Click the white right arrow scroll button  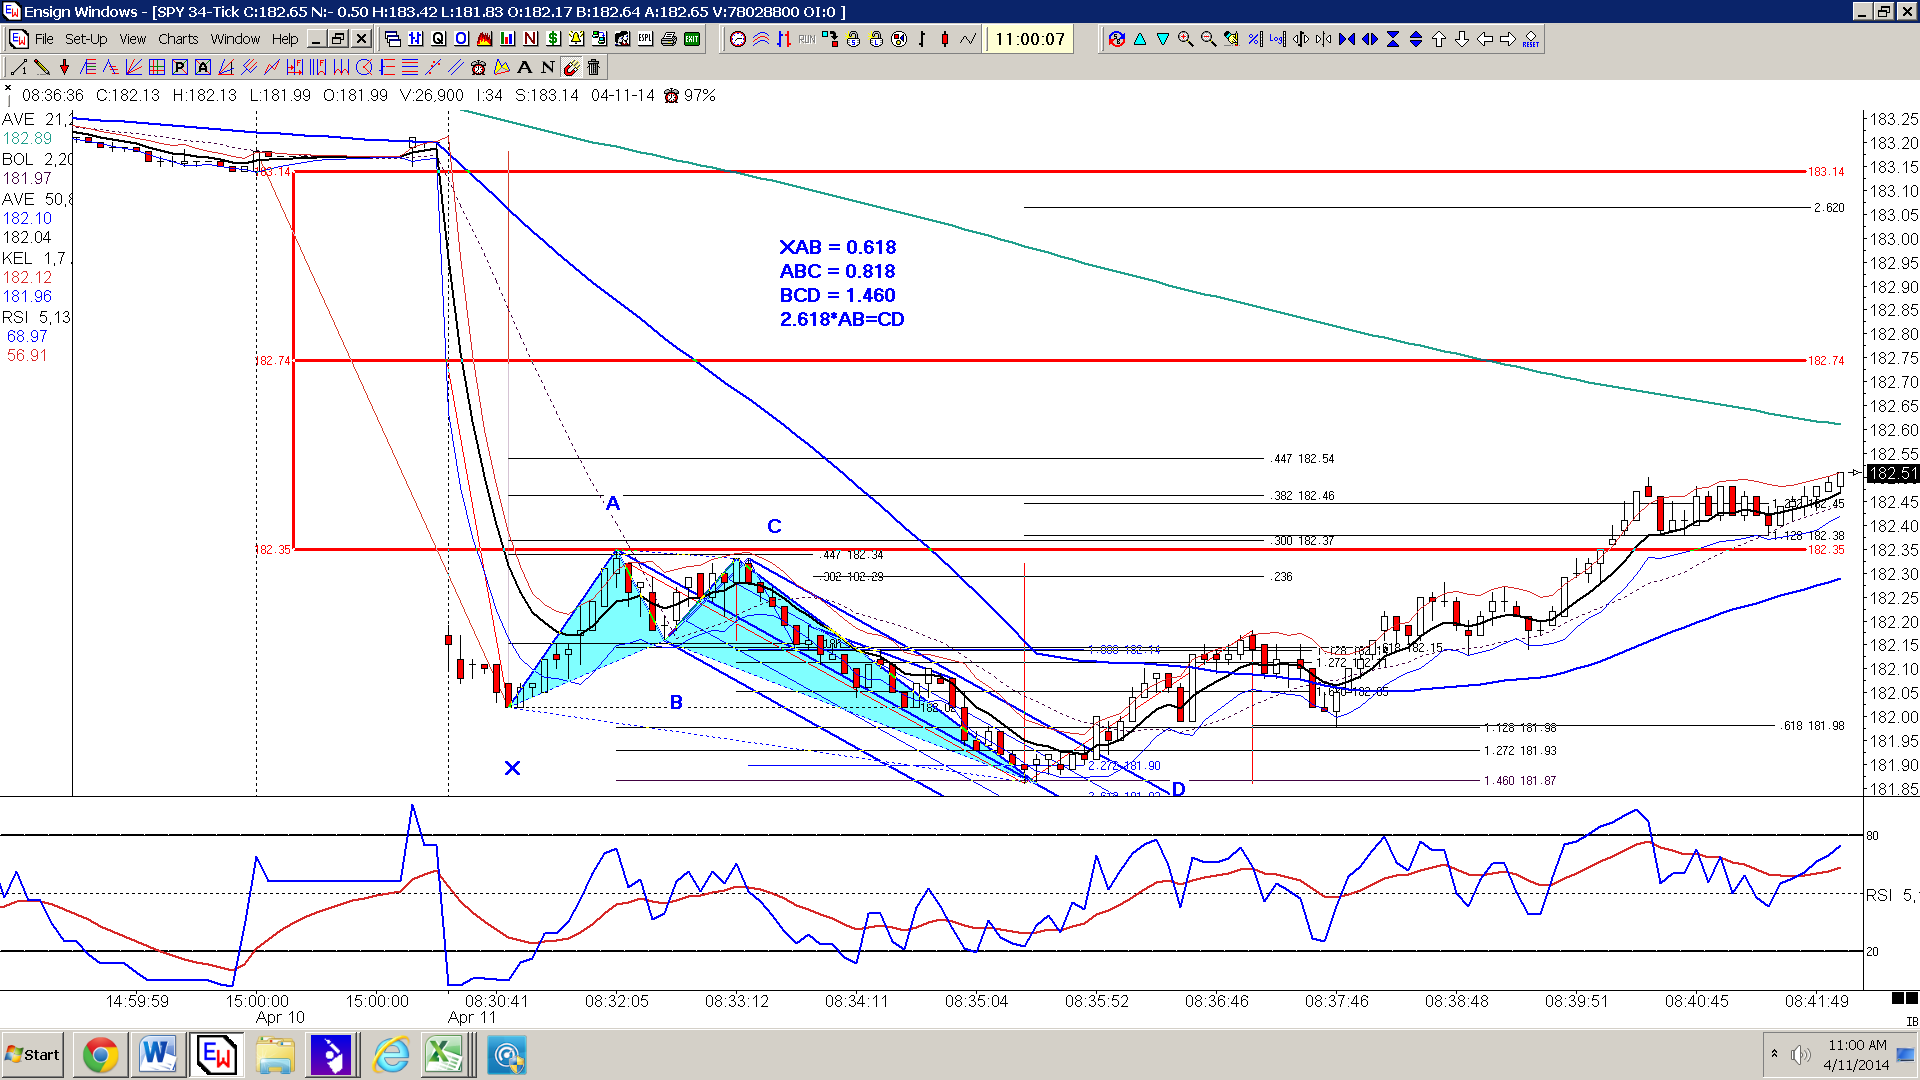[x=1508, y=39]
